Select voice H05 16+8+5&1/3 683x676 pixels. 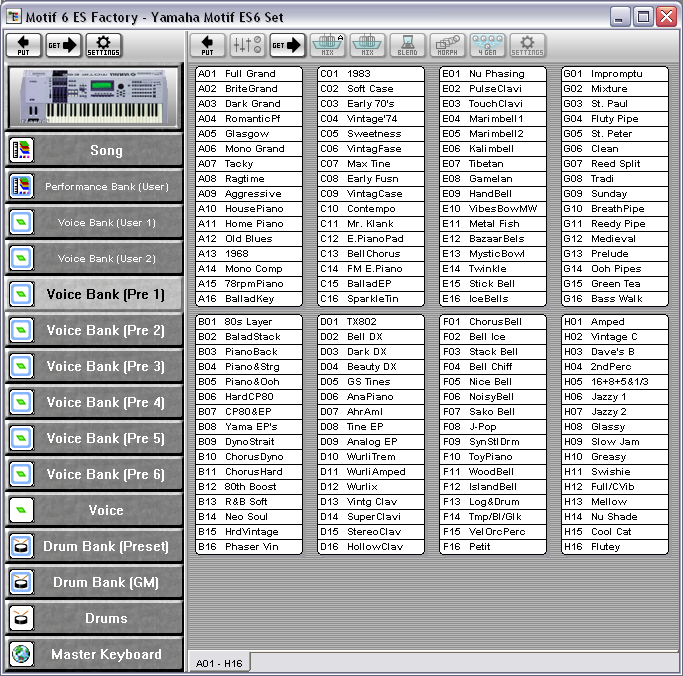coord(615,382)
